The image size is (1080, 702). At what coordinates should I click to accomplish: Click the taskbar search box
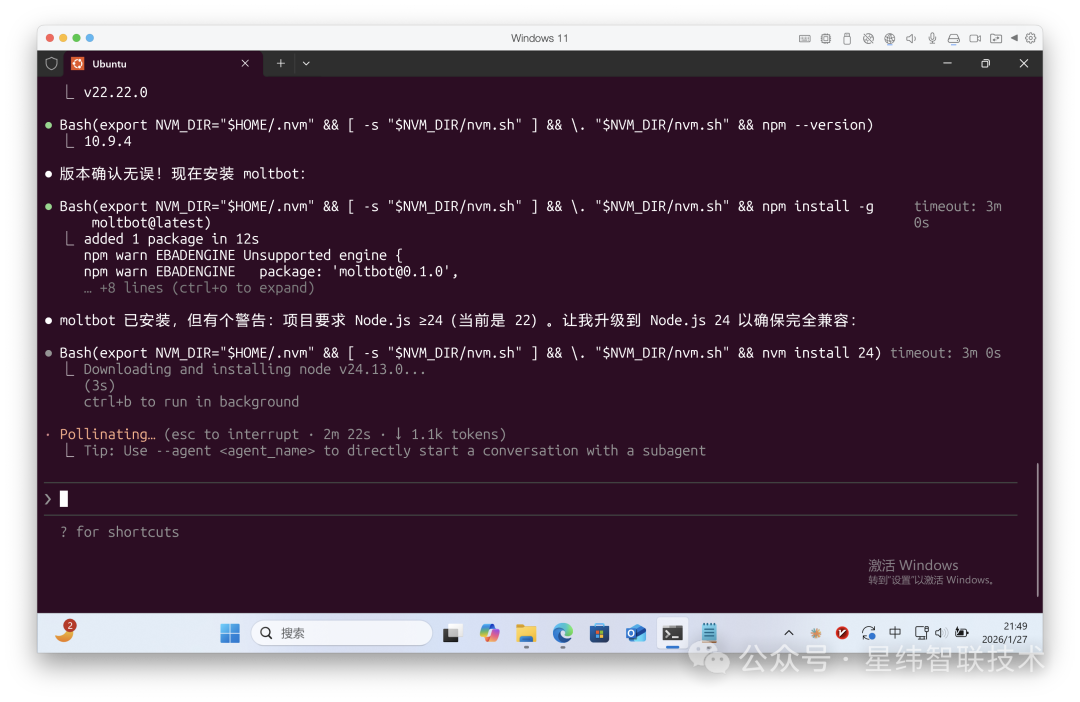point(341,633)
